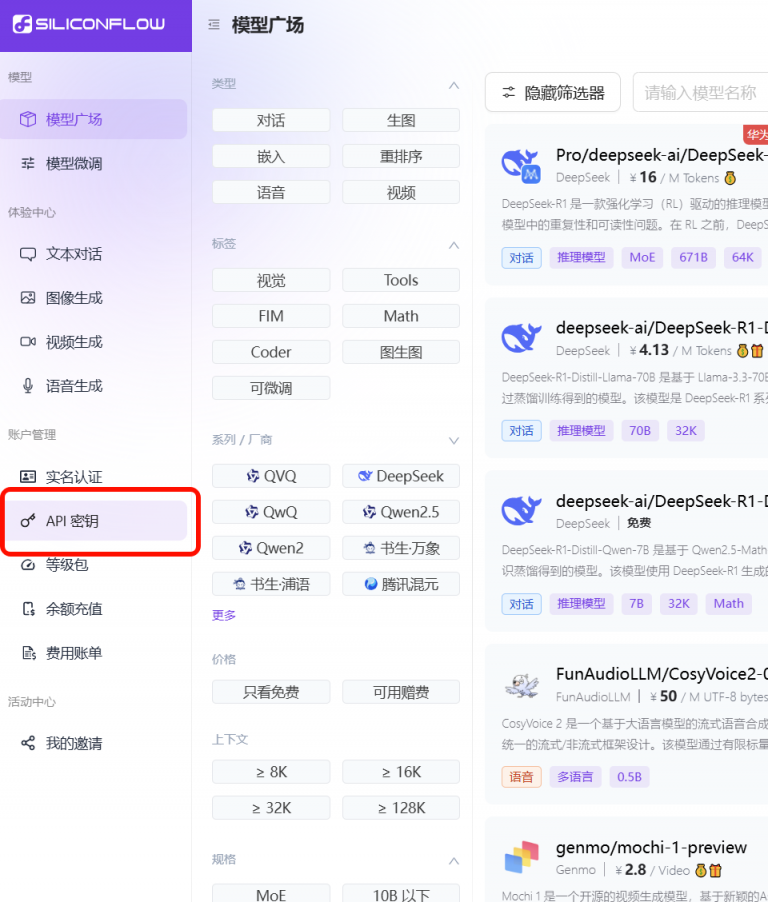Click the genmo mochi-1-preview logo
Image resolution: width=768 pixels, height=902 pixels.
point(521,857)
